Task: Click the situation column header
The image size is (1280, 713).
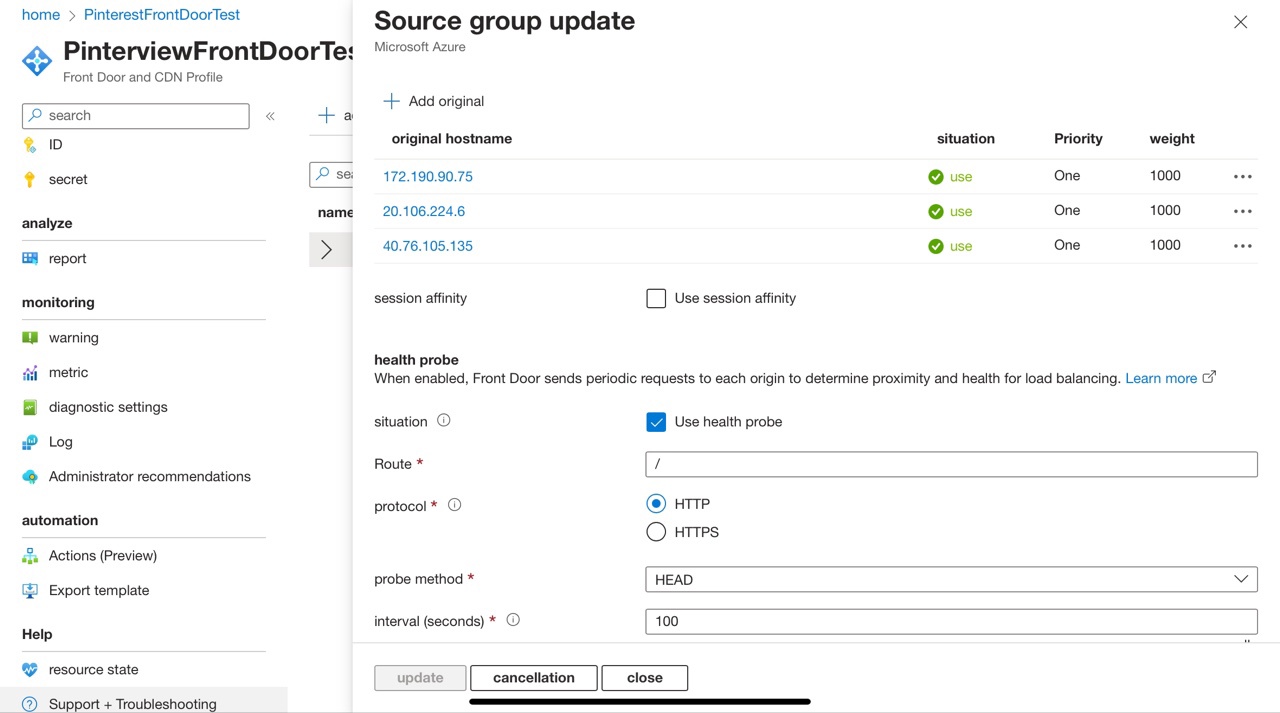Action: [x=966, y=139]
